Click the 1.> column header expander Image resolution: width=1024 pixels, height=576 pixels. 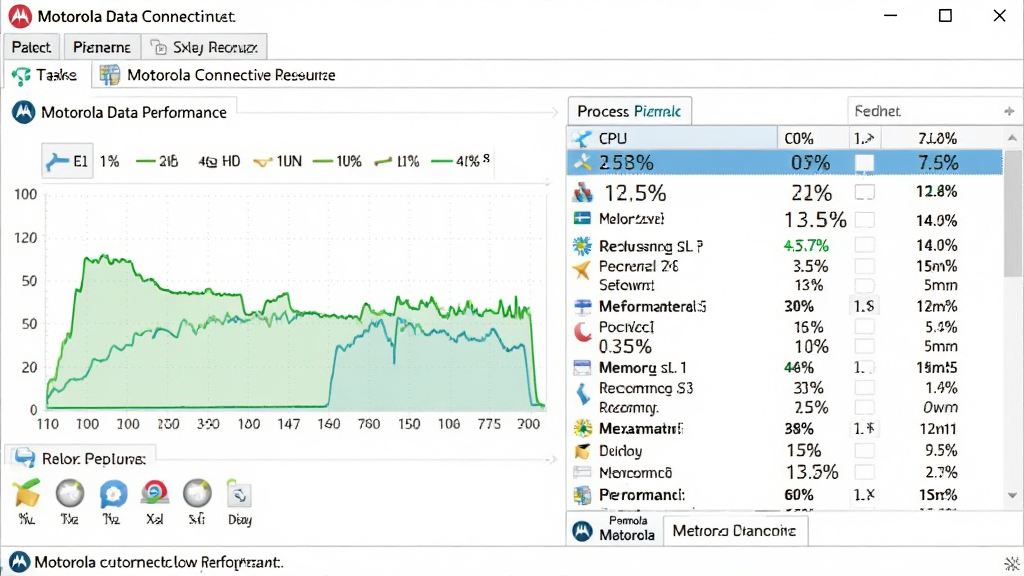863,138
